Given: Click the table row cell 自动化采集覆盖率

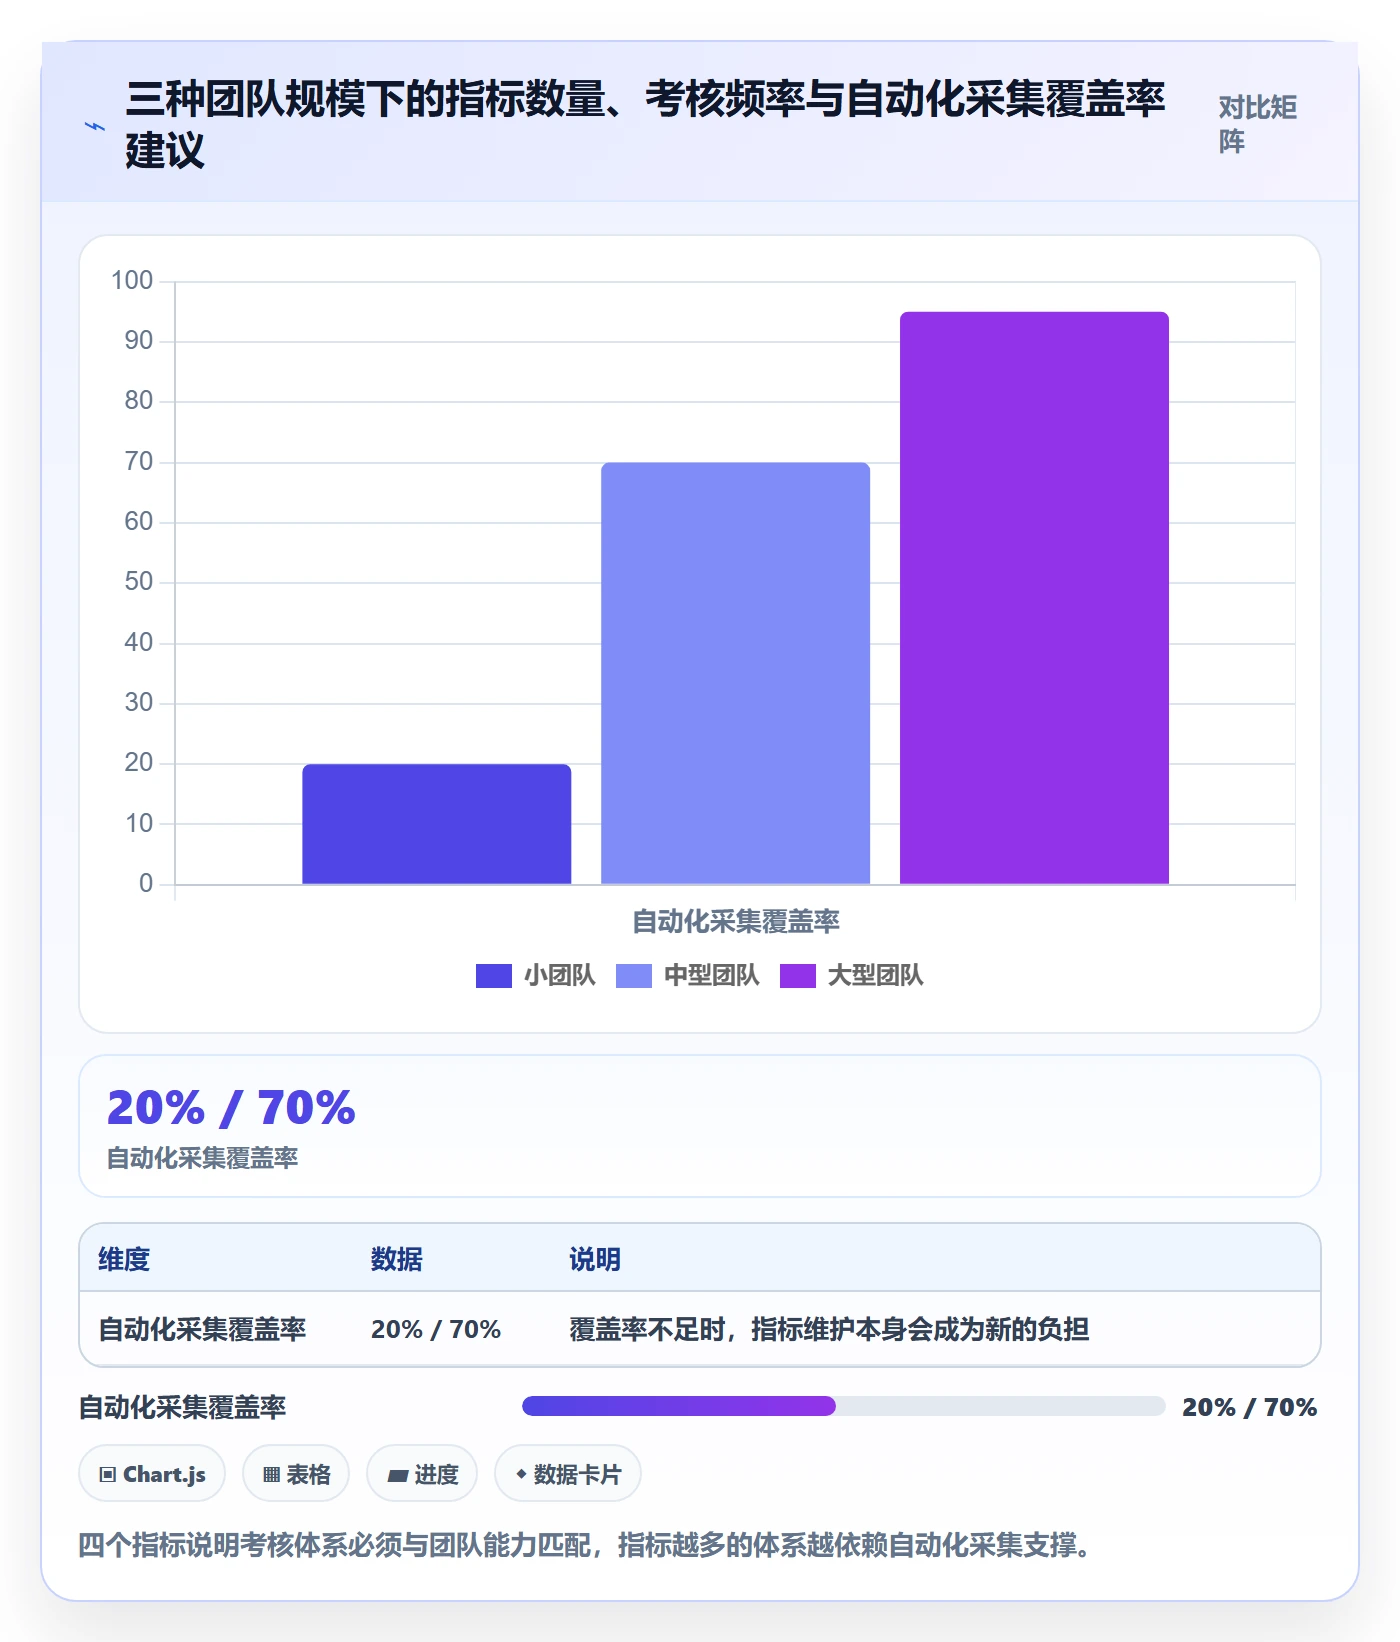Looking at the screenshot, I should (202, 1329).
